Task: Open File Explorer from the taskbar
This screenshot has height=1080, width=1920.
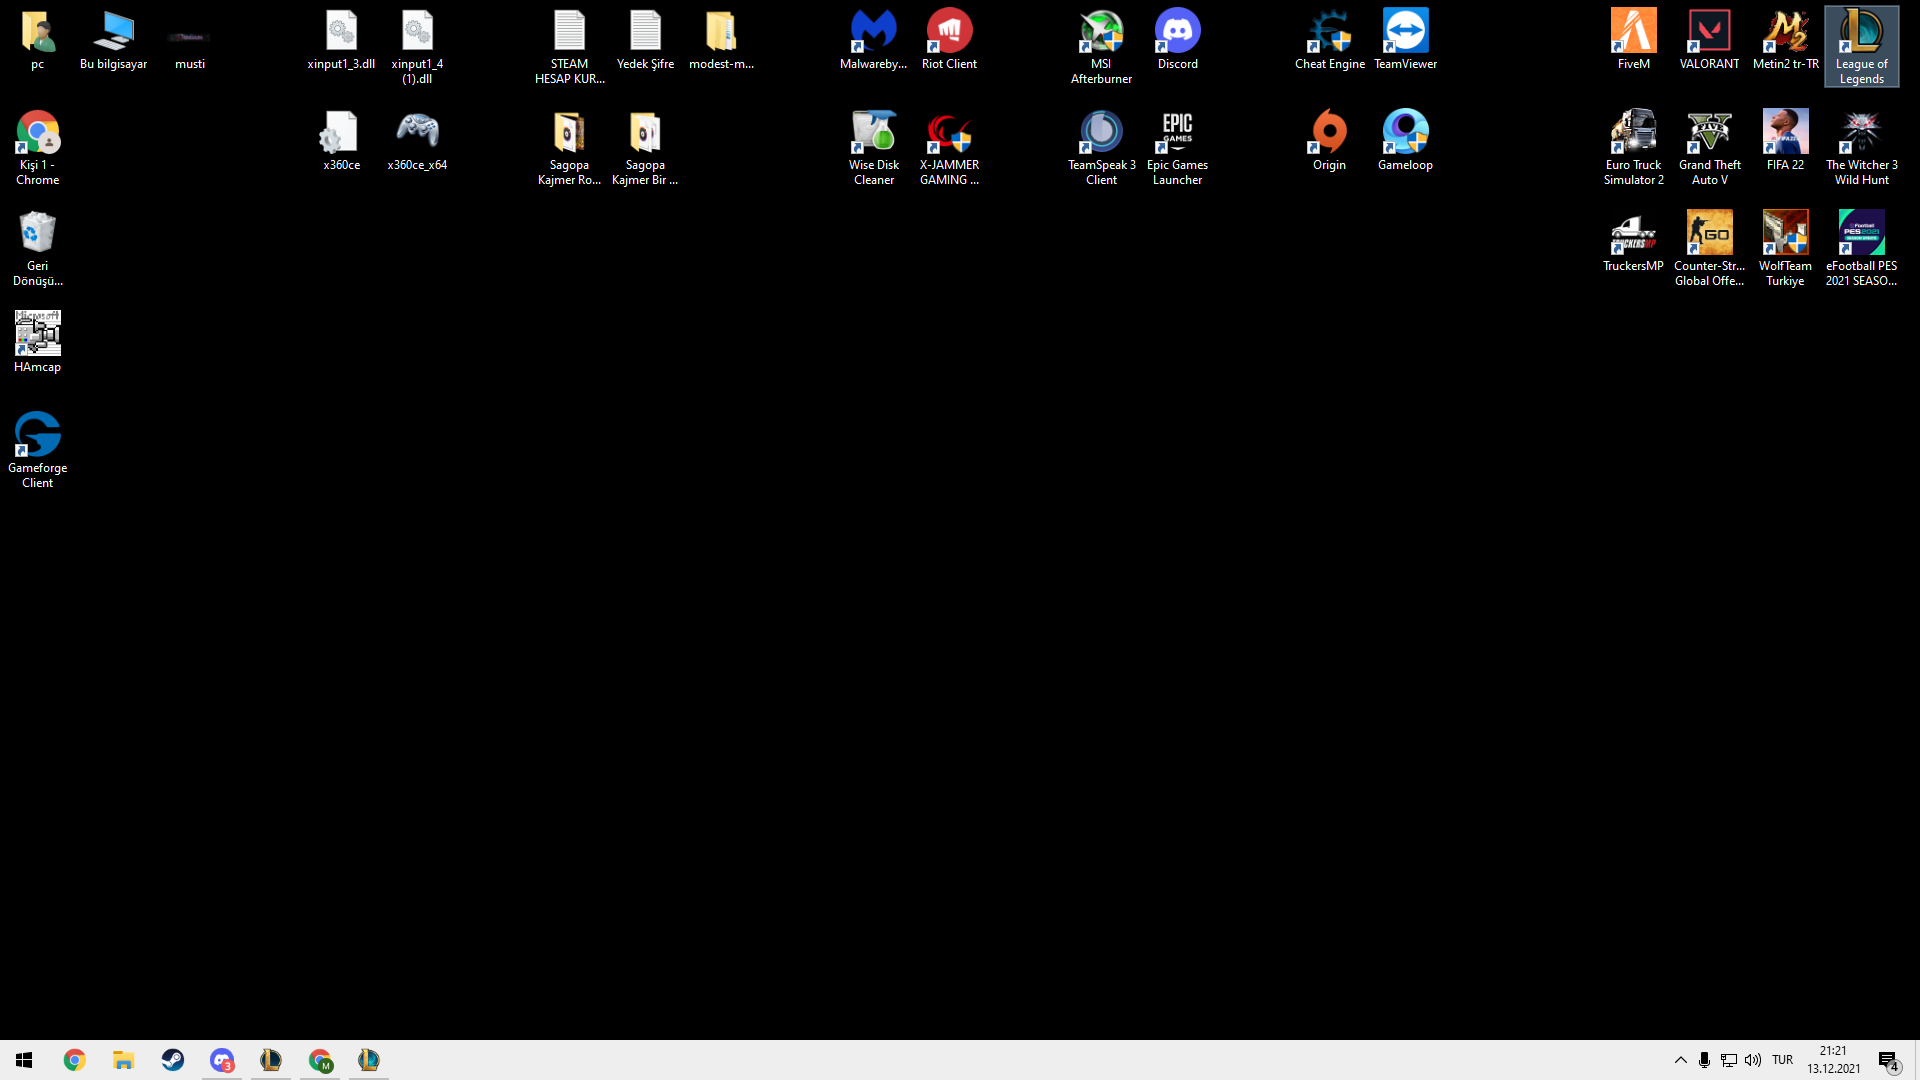Action: [123, 1060]
